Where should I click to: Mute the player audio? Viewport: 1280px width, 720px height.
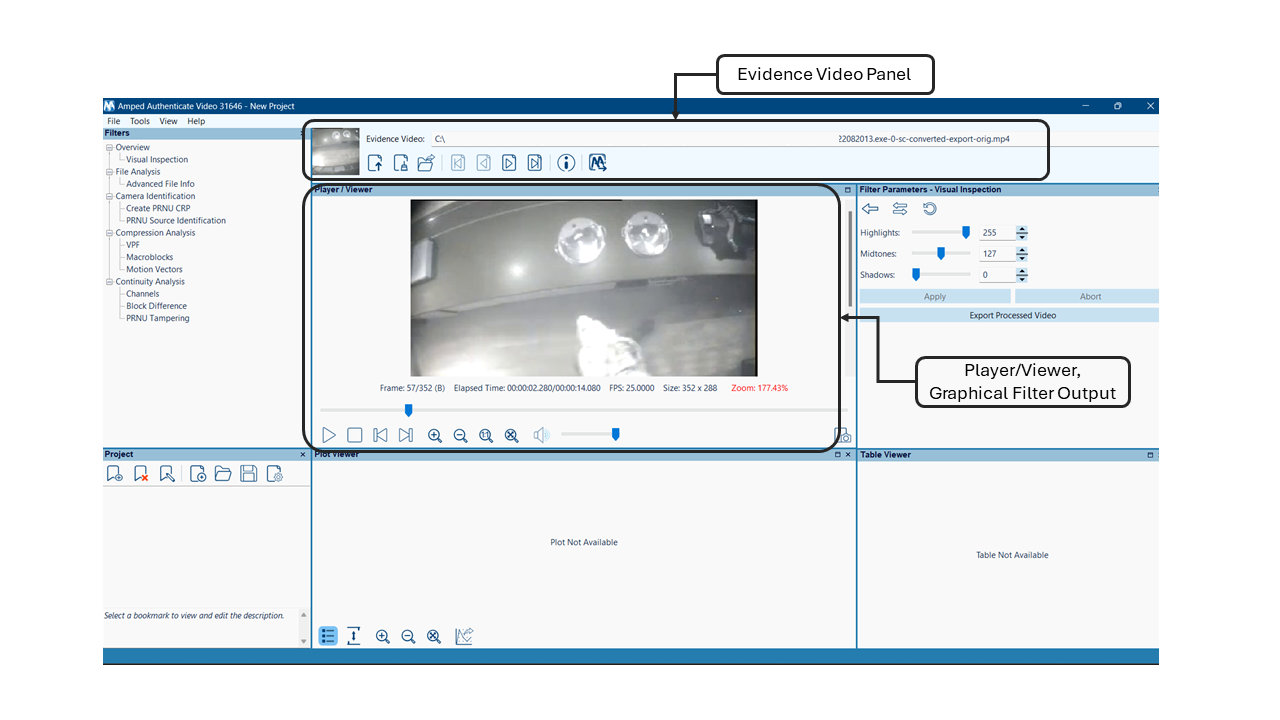(541, 434)
